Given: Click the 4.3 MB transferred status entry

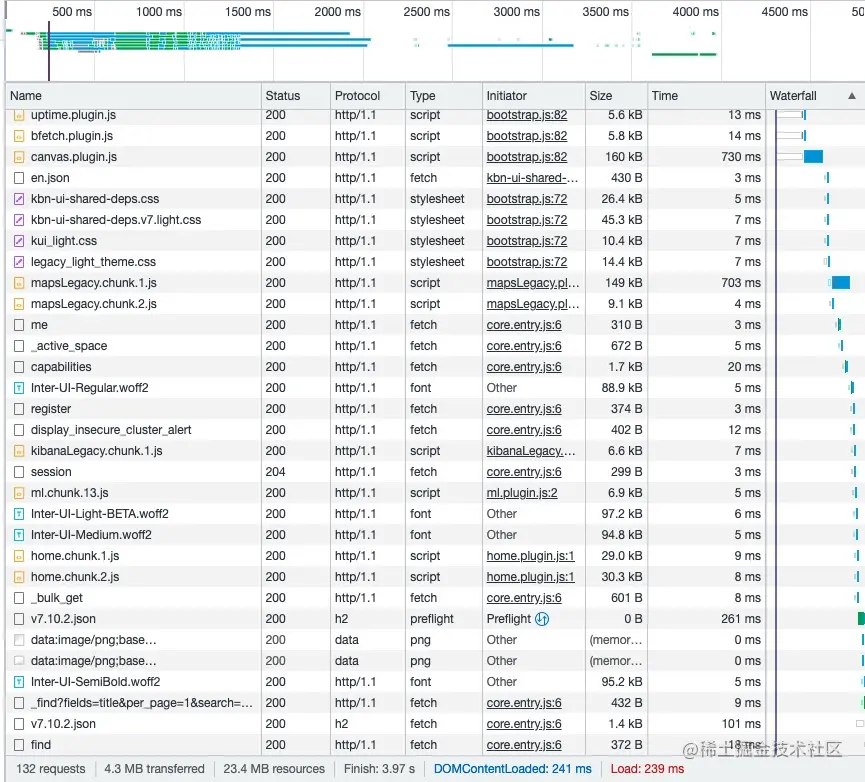Looking at the screenshot, I should (x=154, y=769).
